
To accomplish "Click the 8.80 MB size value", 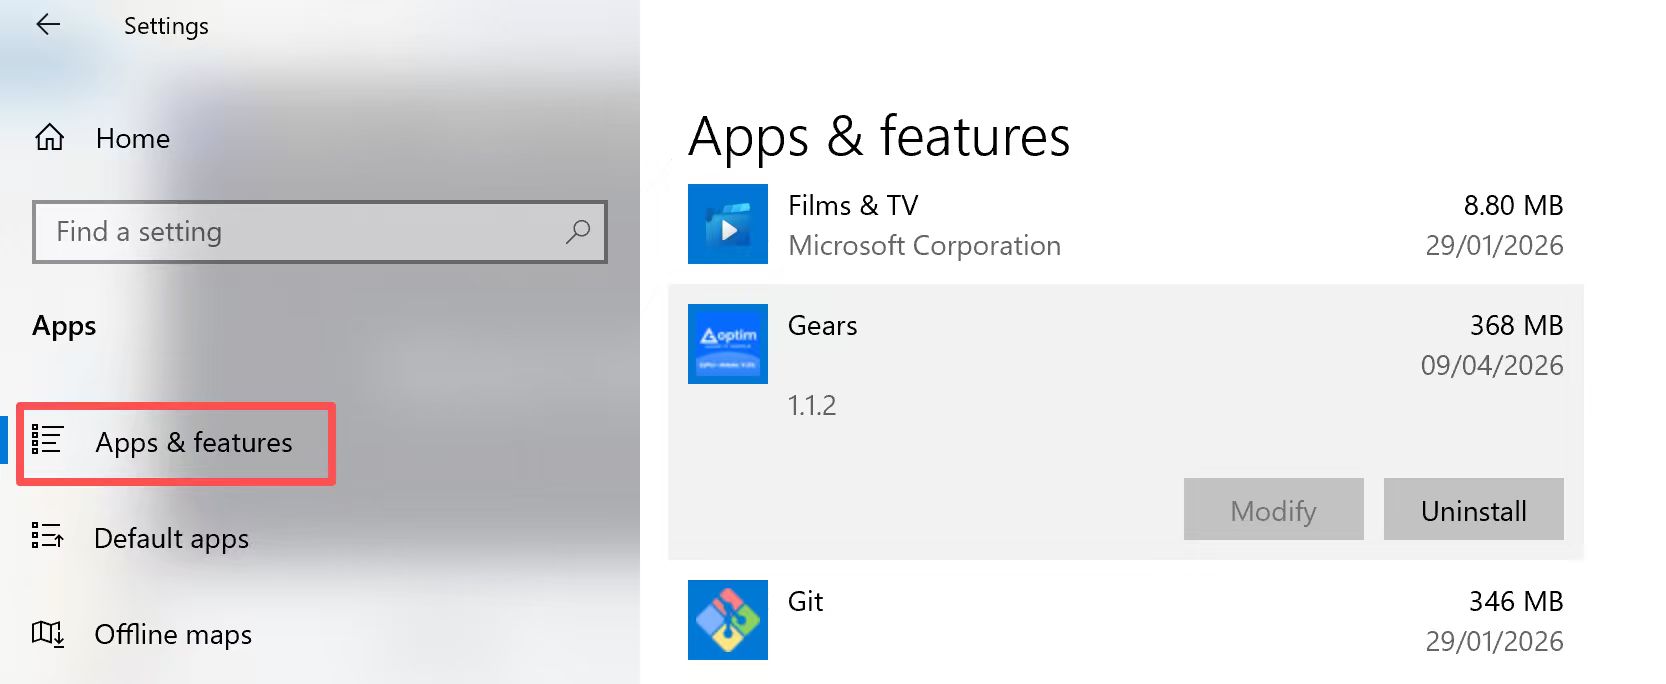I will click(x=1513, y=206).
